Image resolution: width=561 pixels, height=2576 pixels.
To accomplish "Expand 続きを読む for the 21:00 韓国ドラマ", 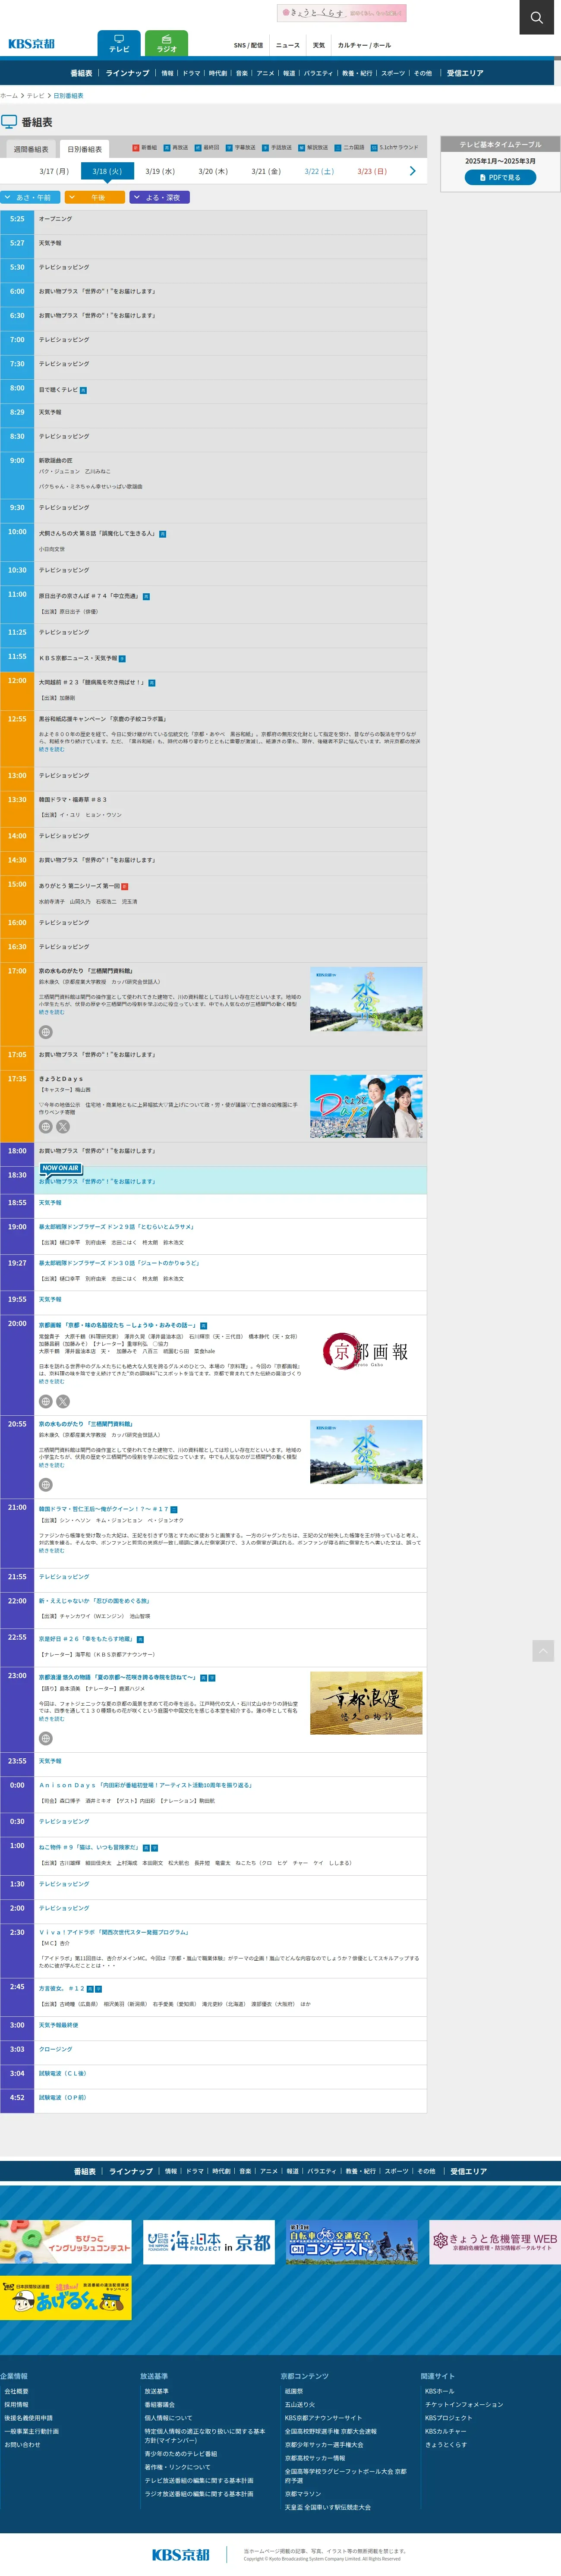I will pos(51,1550).
